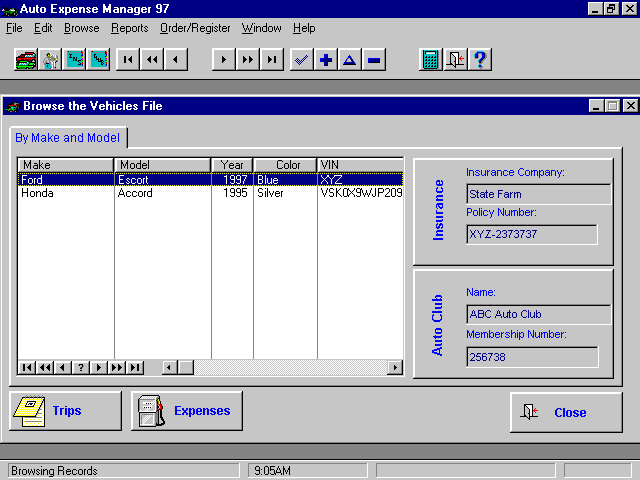Jump to first record in toolbar
This screenshot has height=480, width=640.
coord(127,60)
